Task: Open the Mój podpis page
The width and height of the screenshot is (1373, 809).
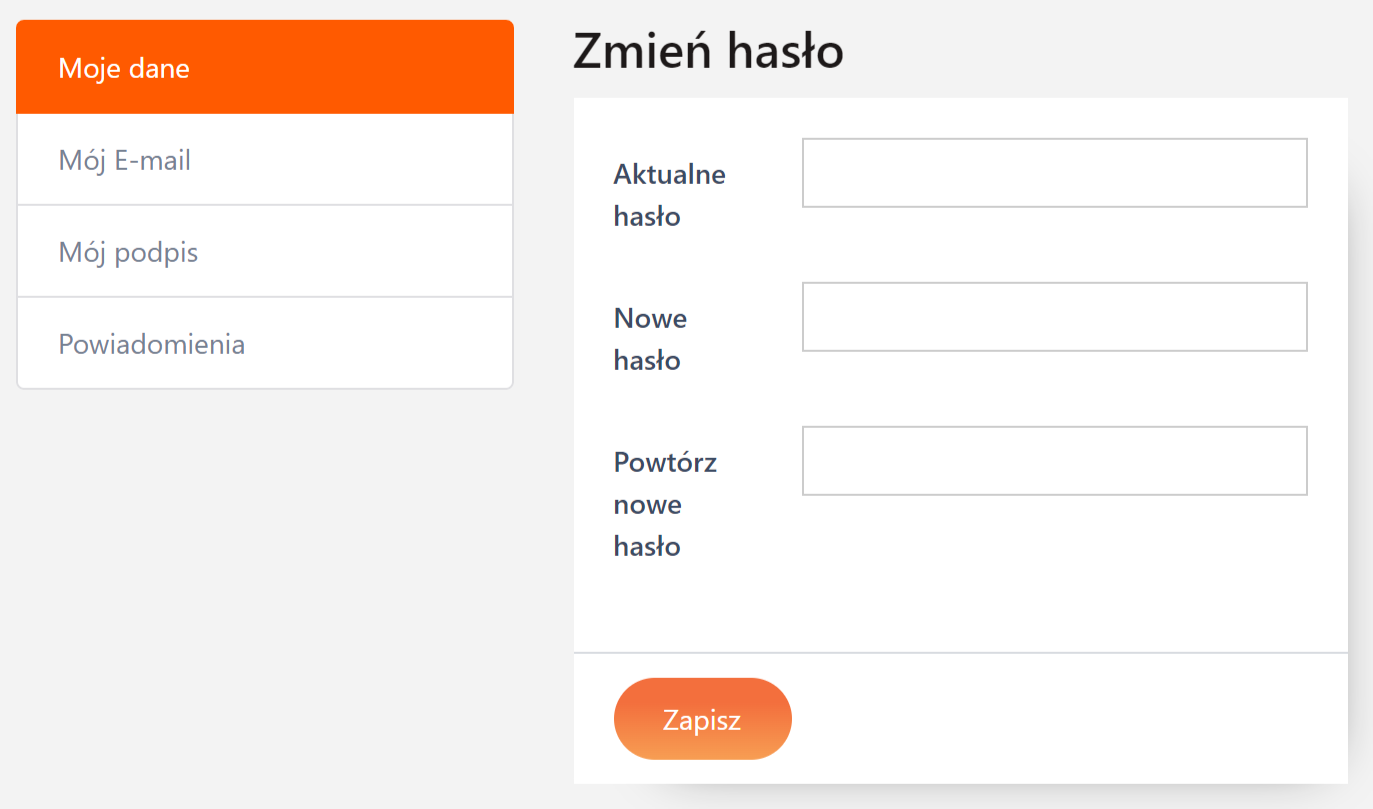Action: (264, 252)
